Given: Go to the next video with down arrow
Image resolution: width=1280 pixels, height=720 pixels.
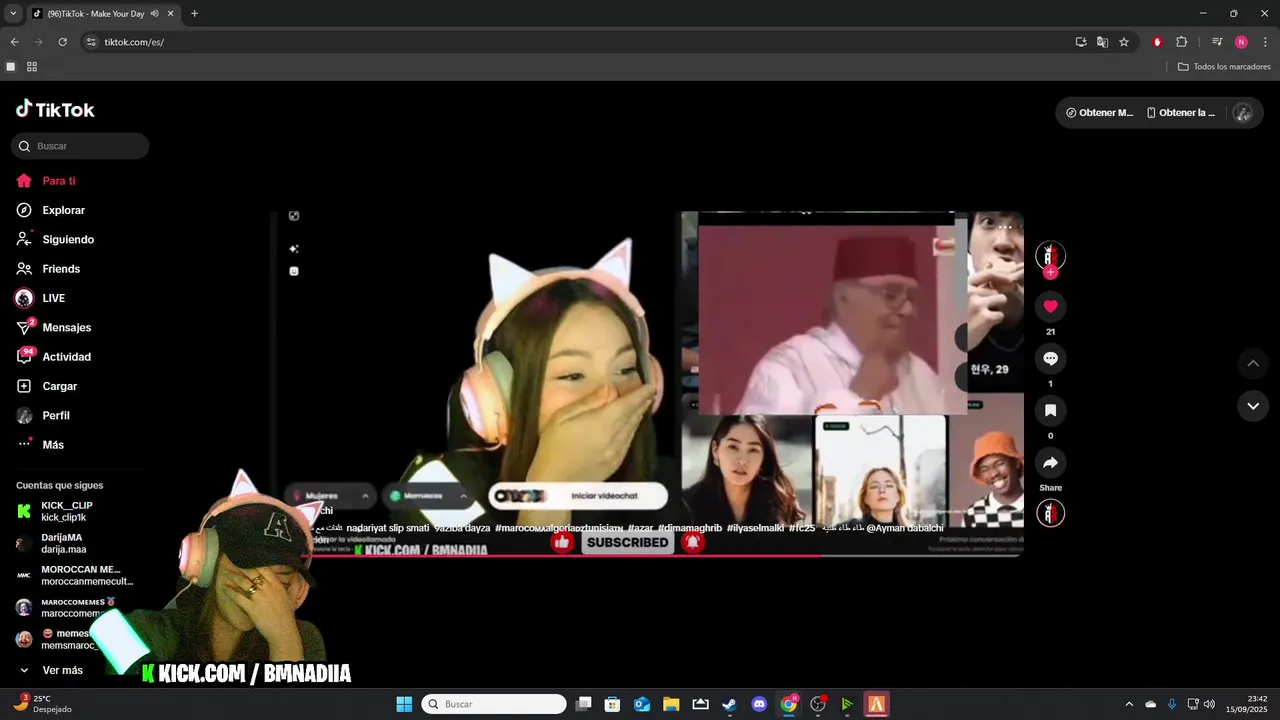Looking at the screenshot, I should [1253, 406].
